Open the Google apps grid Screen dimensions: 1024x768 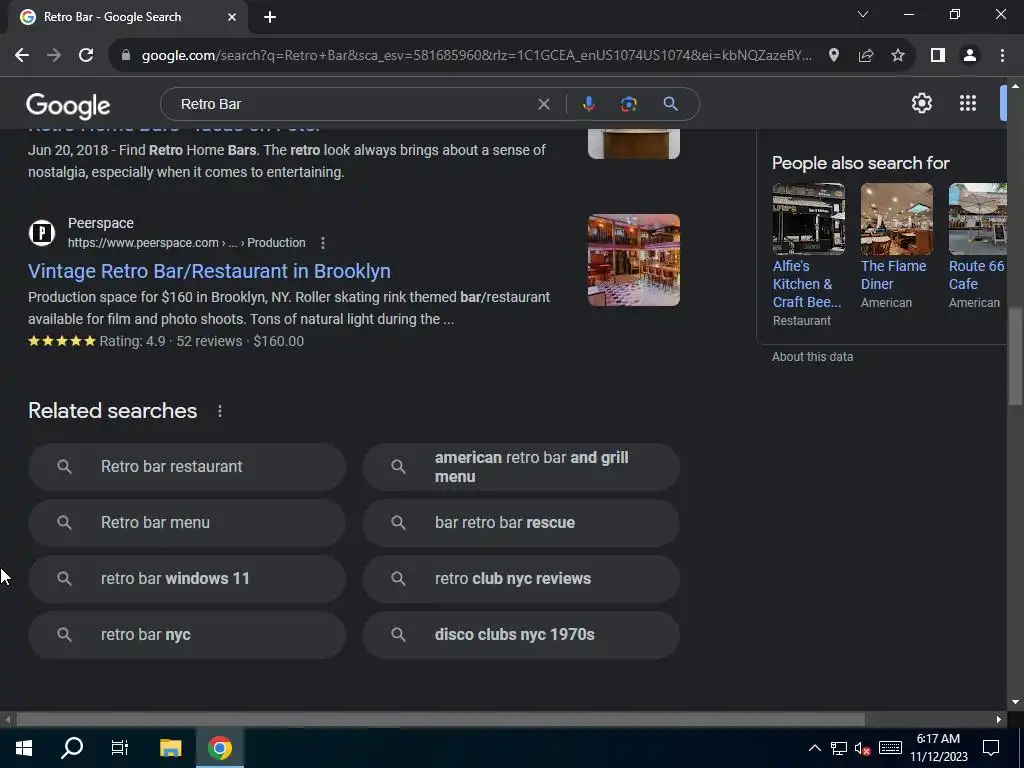click(x=968, y=103)
